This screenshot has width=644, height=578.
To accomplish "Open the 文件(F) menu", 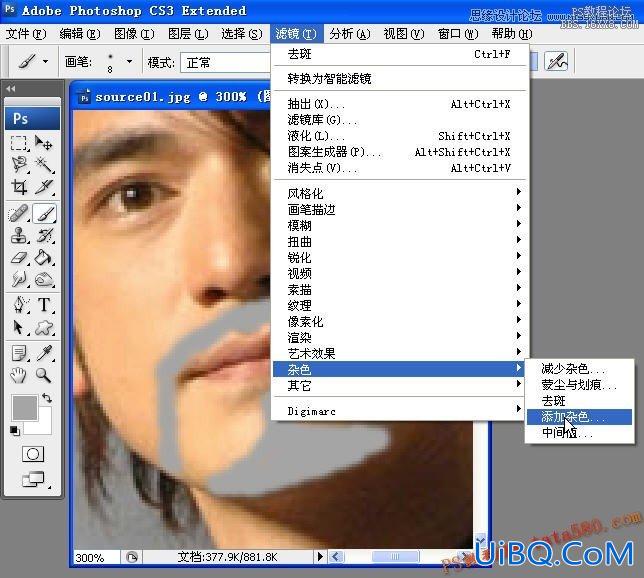I will point(26,34).
